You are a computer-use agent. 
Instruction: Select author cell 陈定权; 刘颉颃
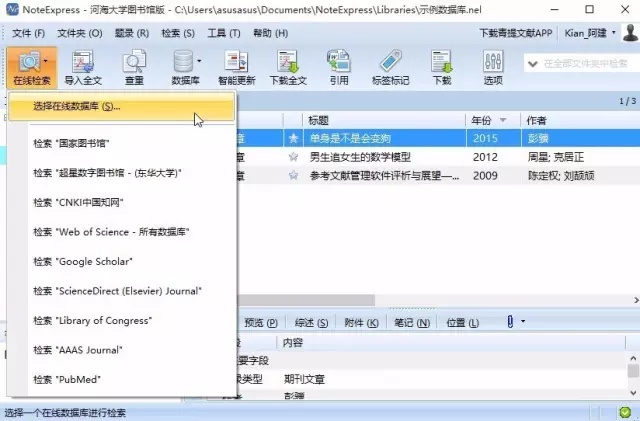point(561,176)
